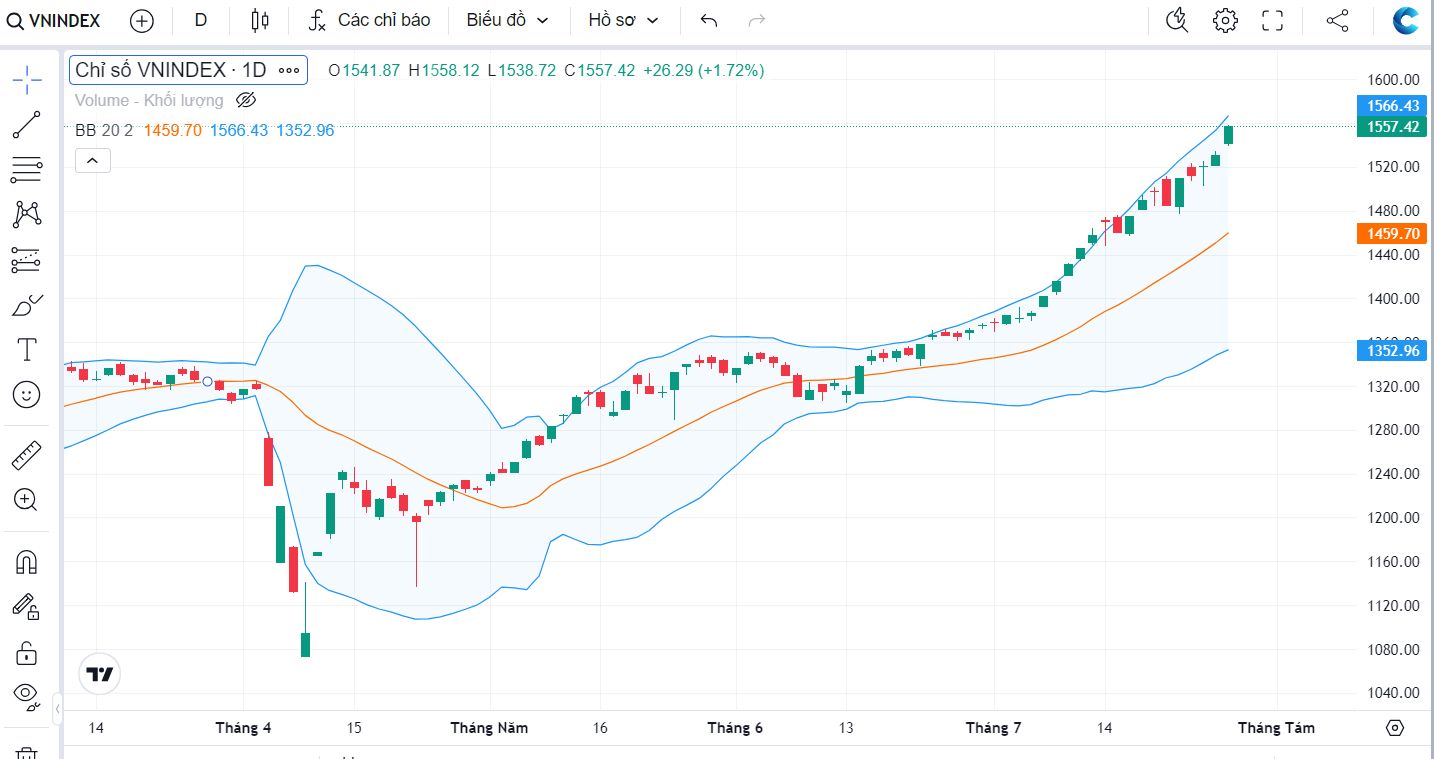Image resolution: width=1434 pixels, height=759 pixels.
Task: Click the 1557.42 current price label
Action: [1394, 127]
